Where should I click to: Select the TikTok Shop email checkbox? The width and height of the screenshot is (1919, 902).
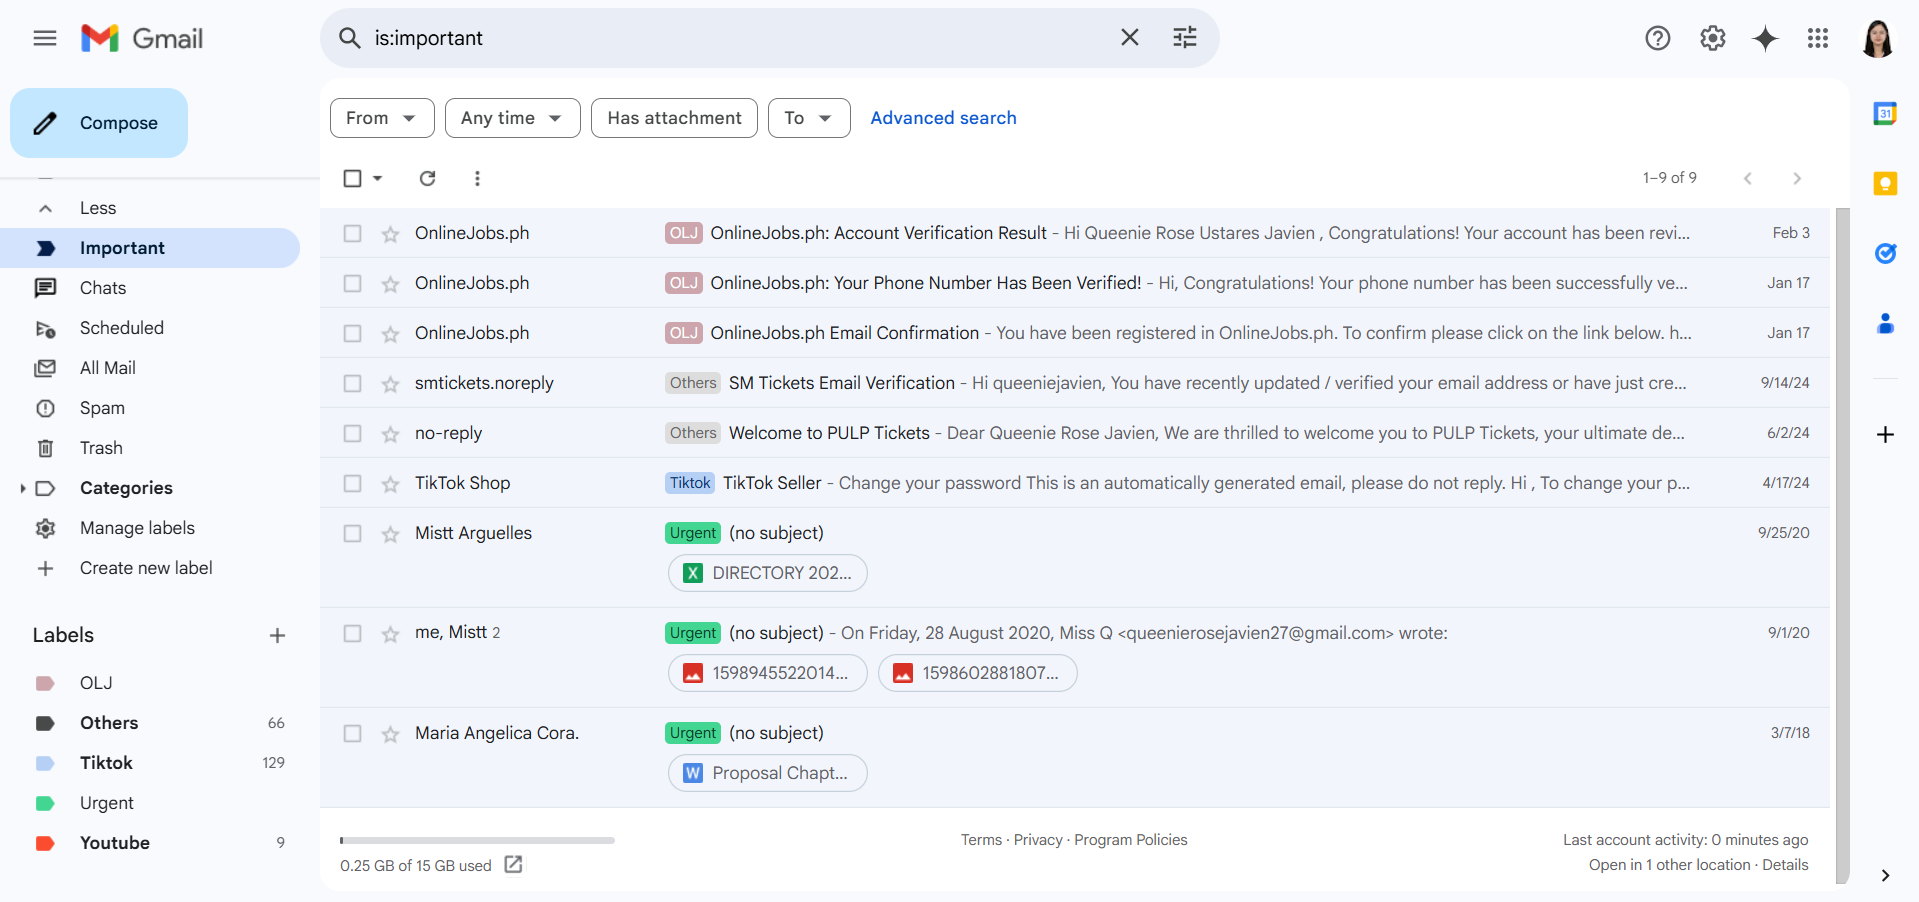pyautogui.click(x=352, y=483)
